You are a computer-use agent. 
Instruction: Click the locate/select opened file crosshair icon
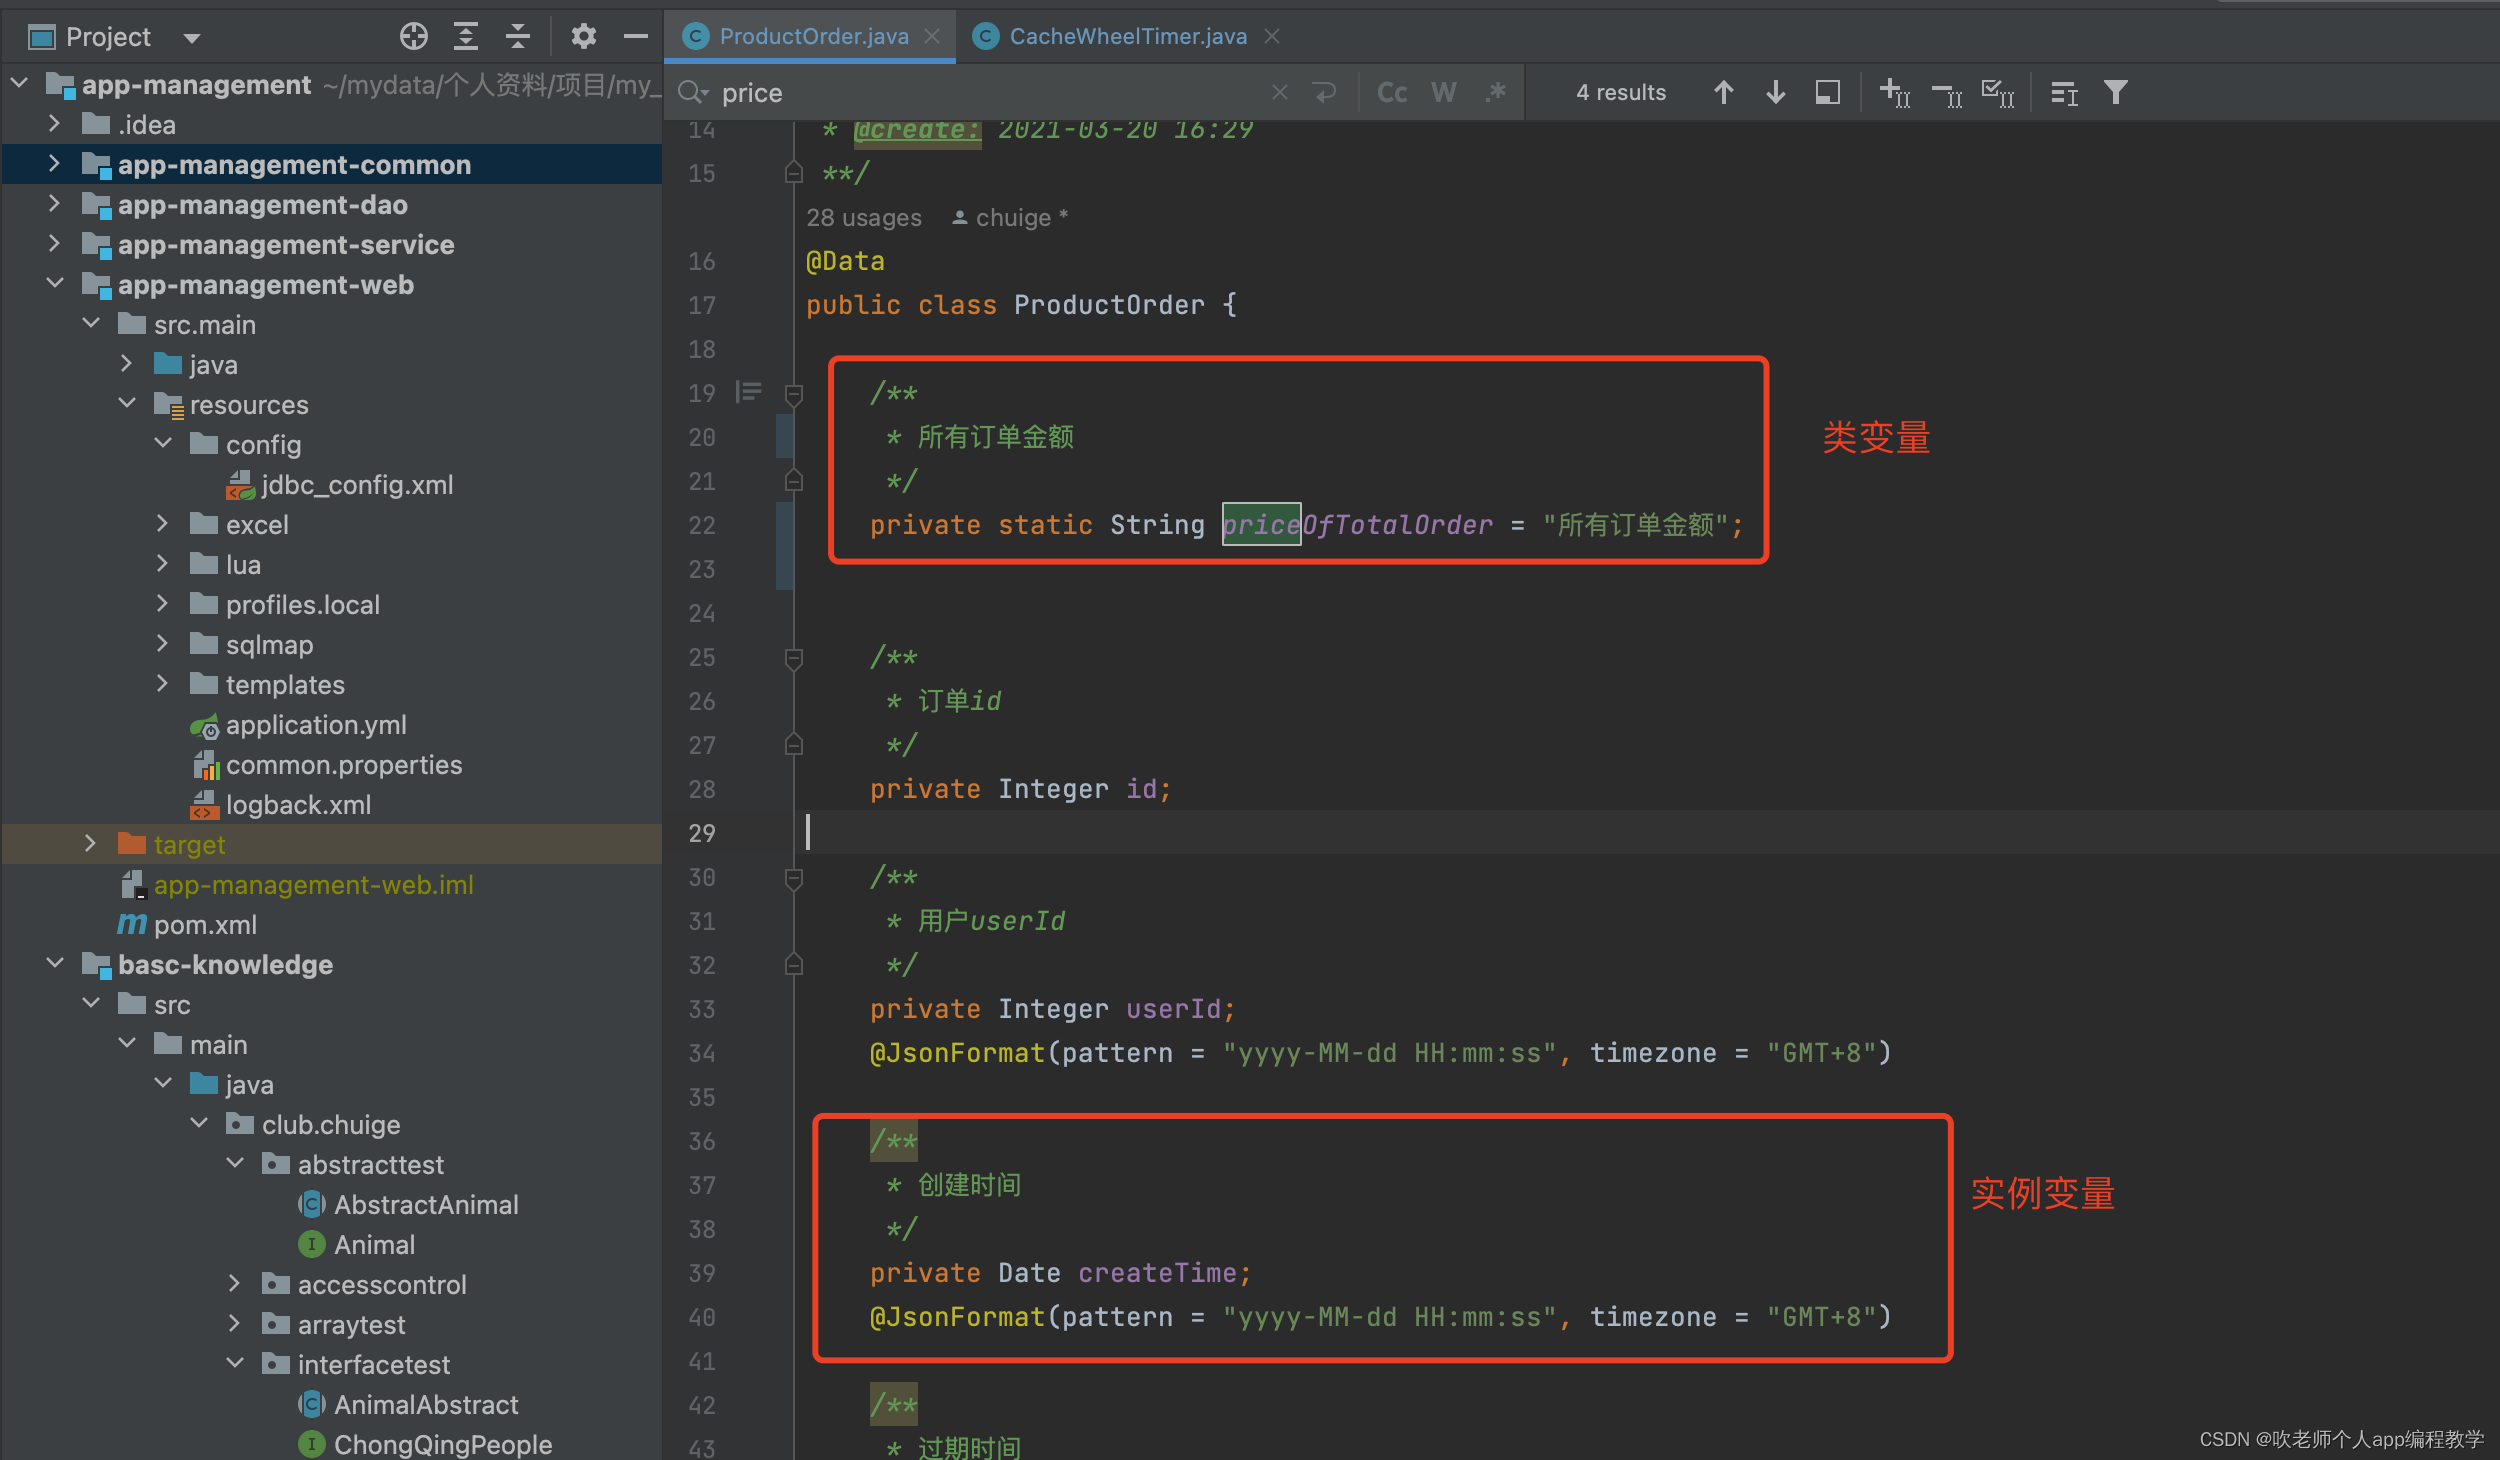[413, 37]
